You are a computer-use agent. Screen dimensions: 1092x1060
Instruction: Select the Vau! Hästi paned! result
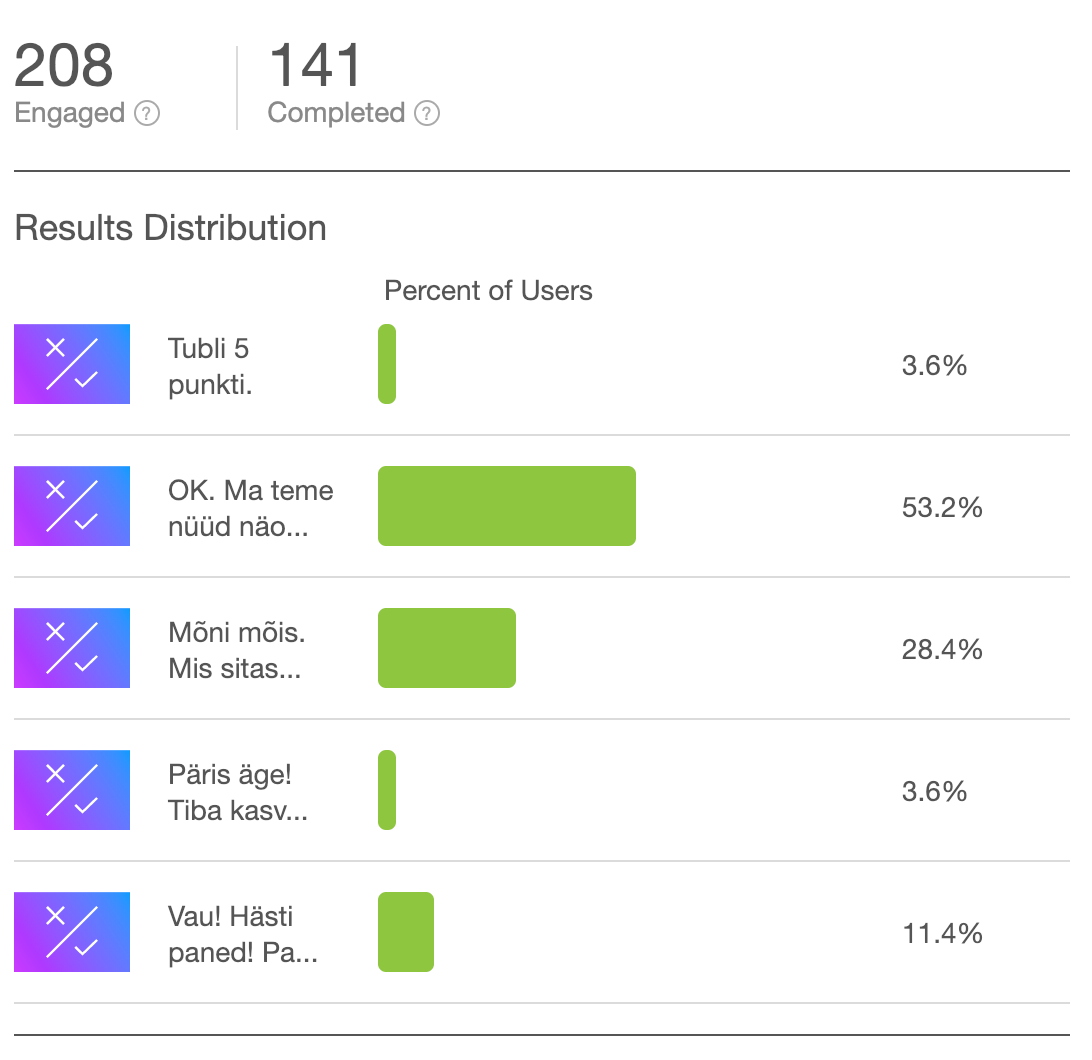pos(242,934)
